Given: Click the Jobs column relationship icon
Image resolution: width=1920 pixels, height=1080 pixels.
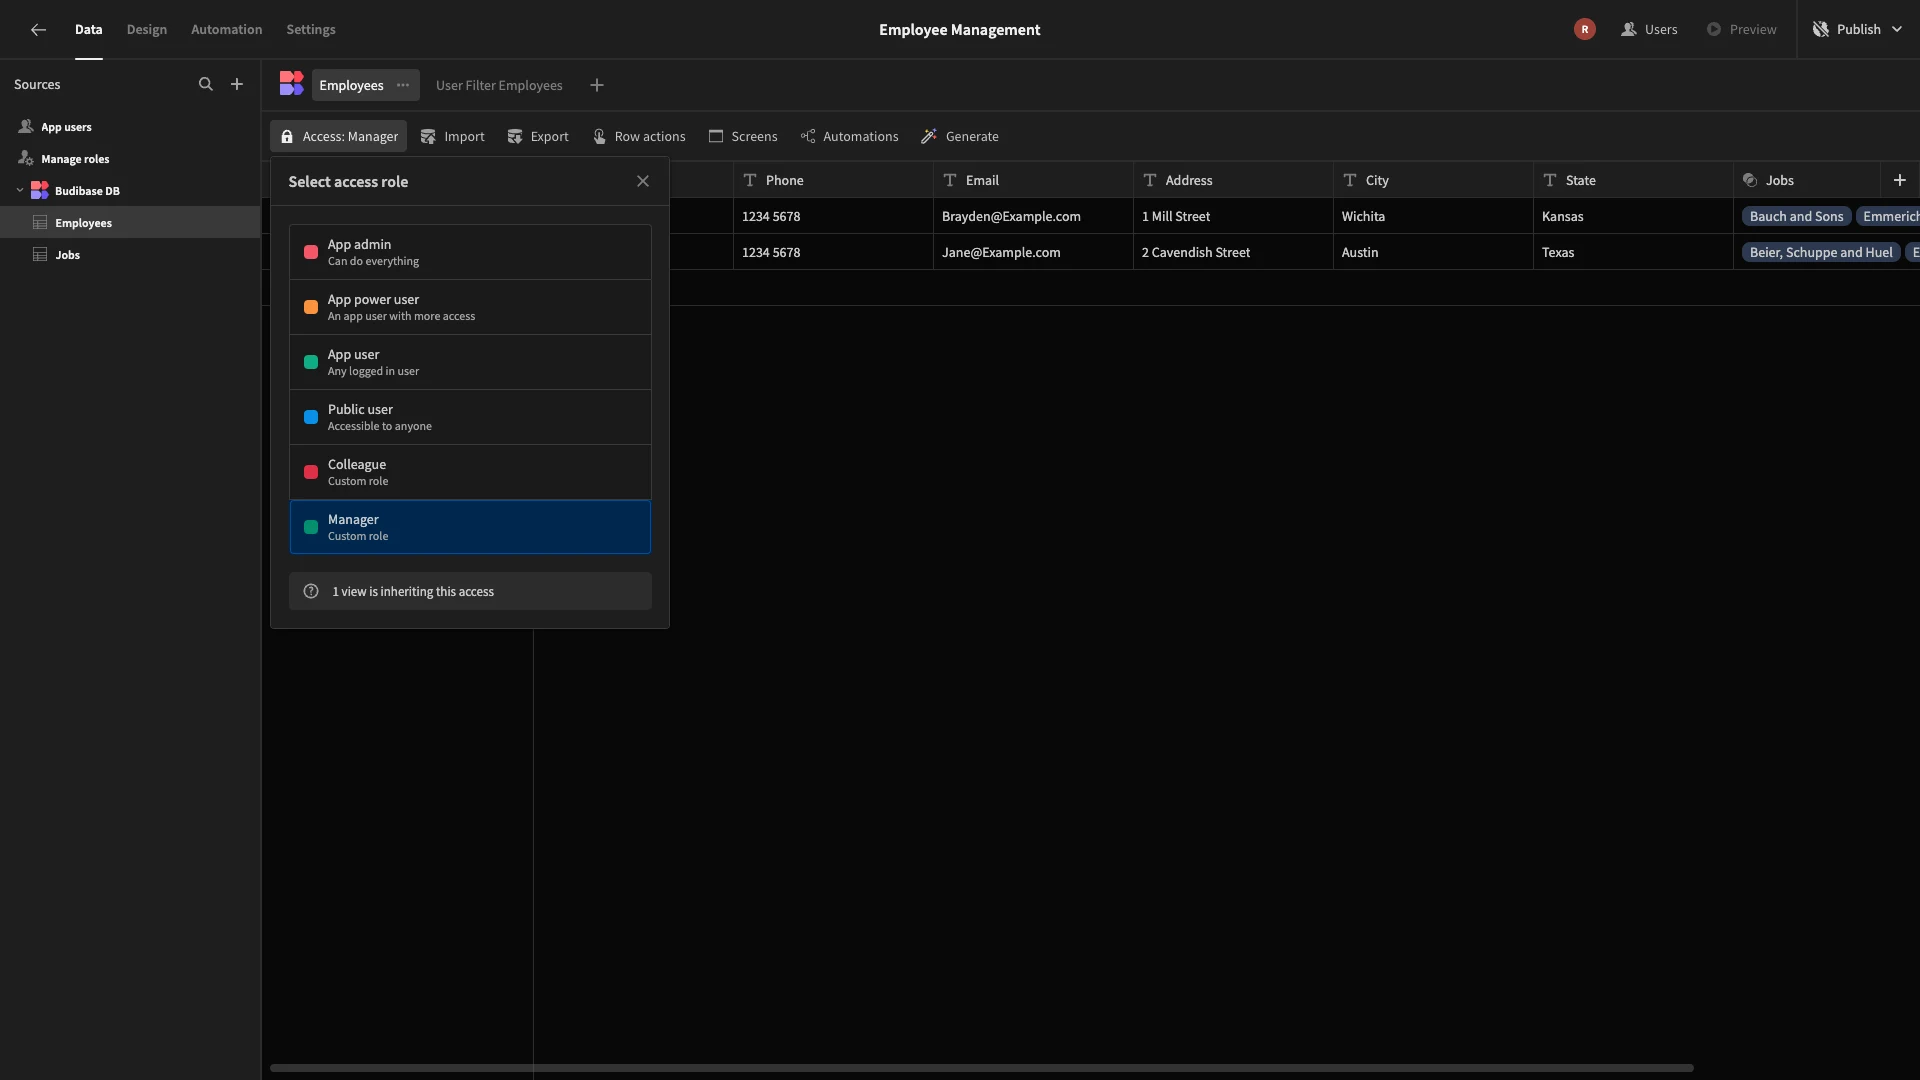Looking at the screenshot, I should pos(1750,180).
